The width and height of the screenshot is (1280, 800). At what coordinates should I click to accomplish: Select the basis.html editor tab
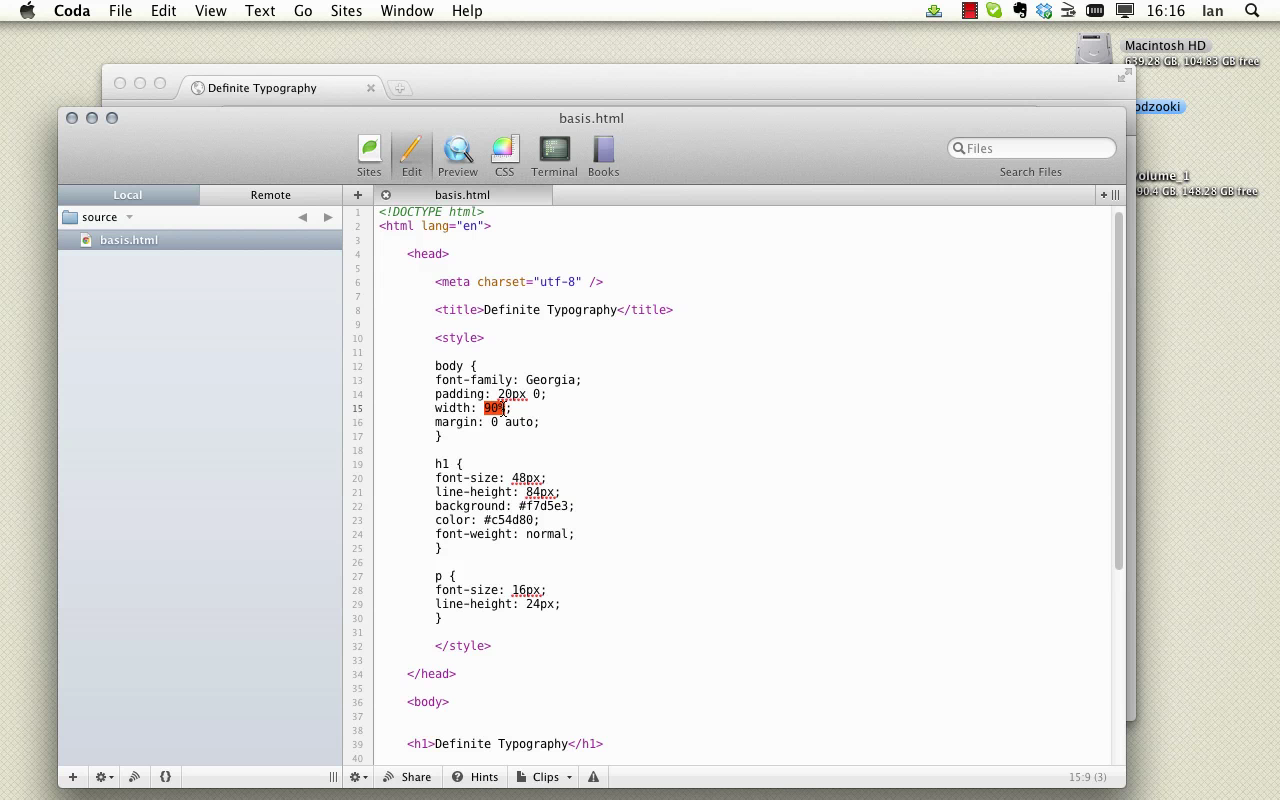[462, 195]
